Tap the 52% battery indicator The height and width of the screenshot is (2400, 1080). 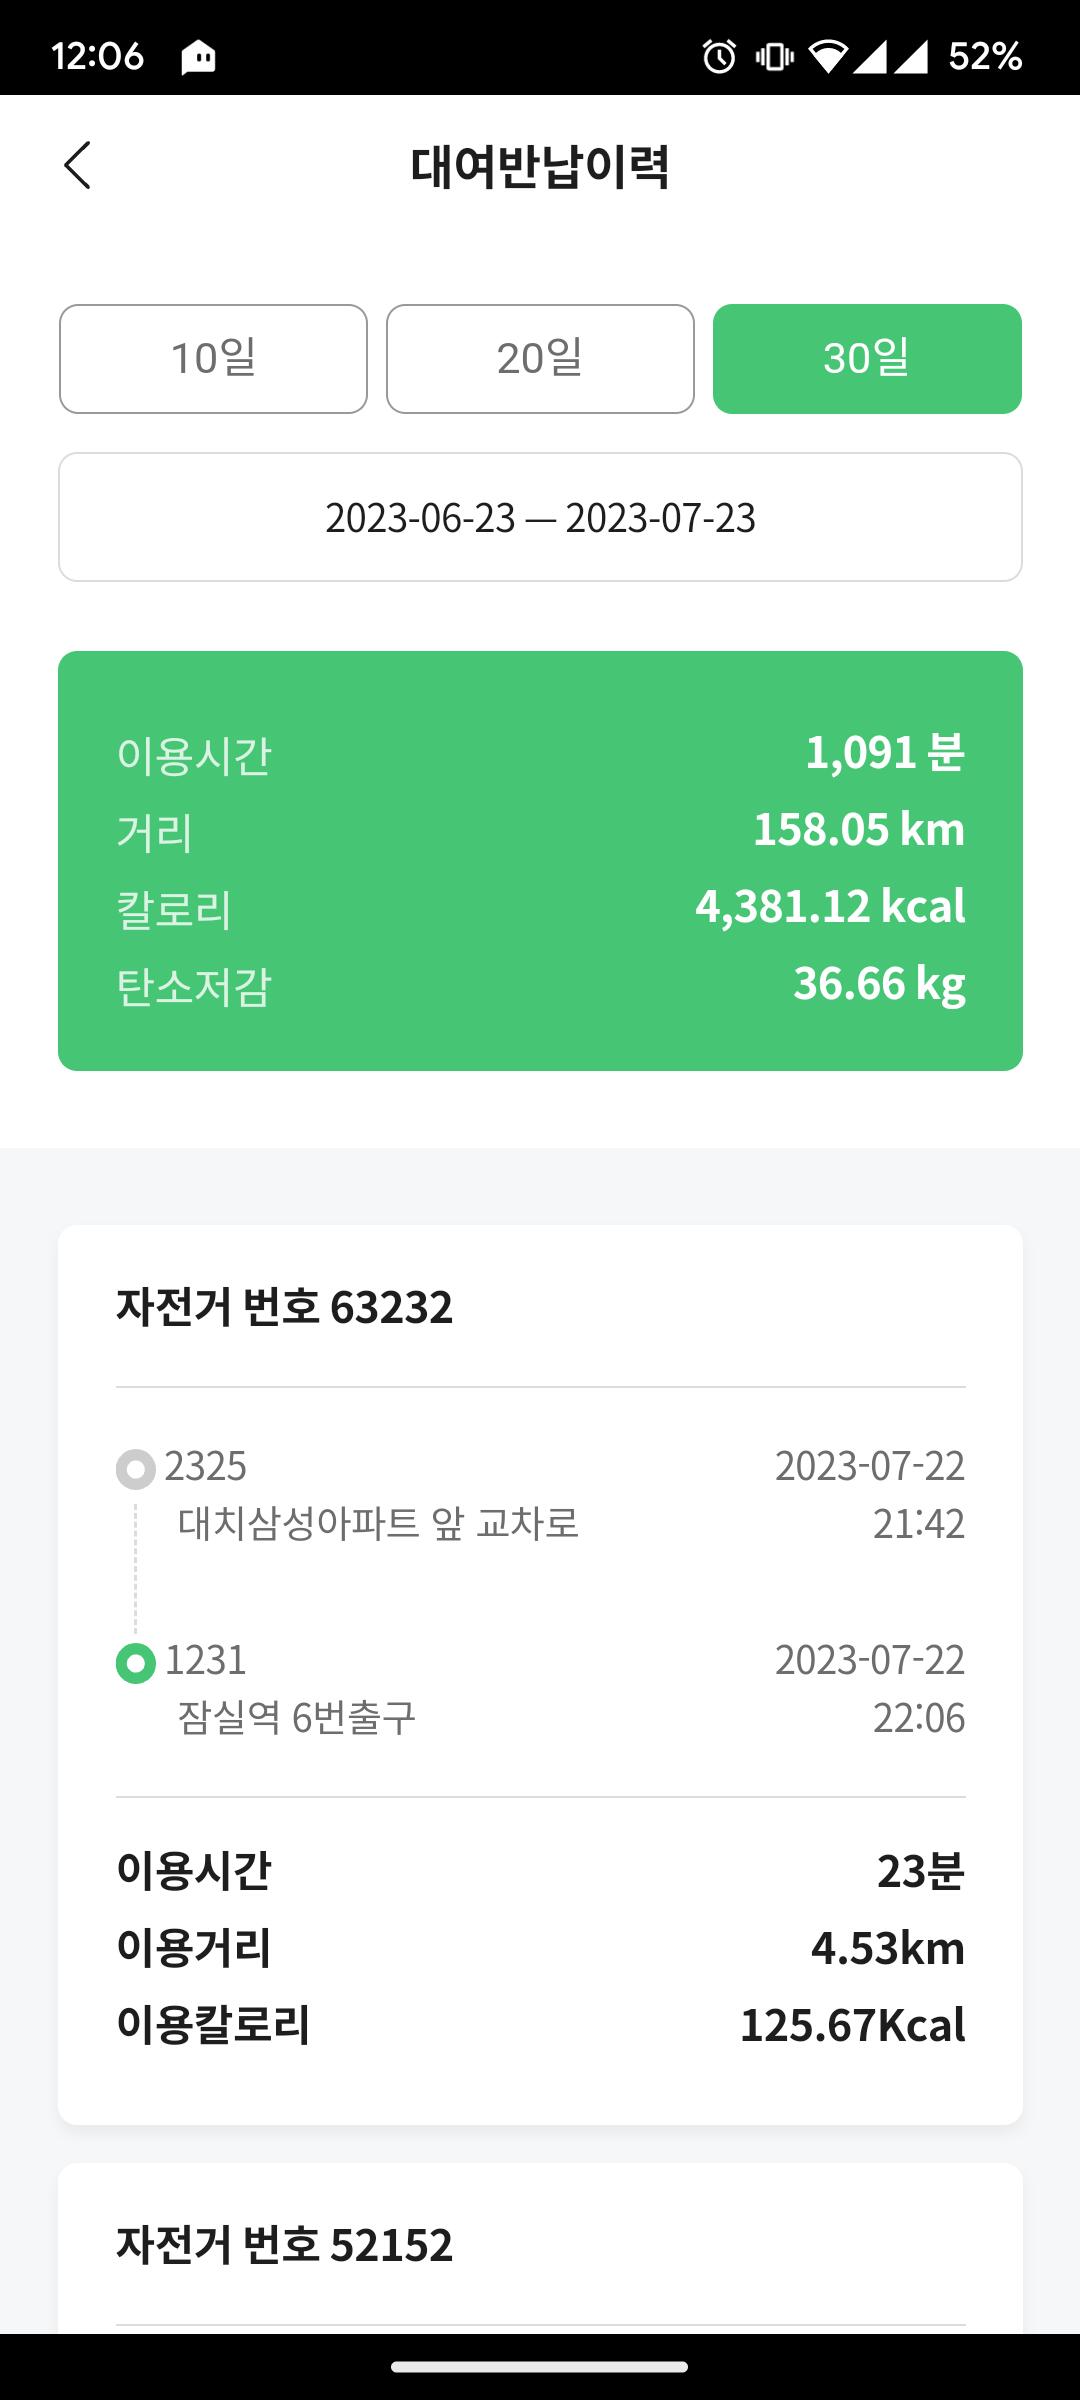985,56
